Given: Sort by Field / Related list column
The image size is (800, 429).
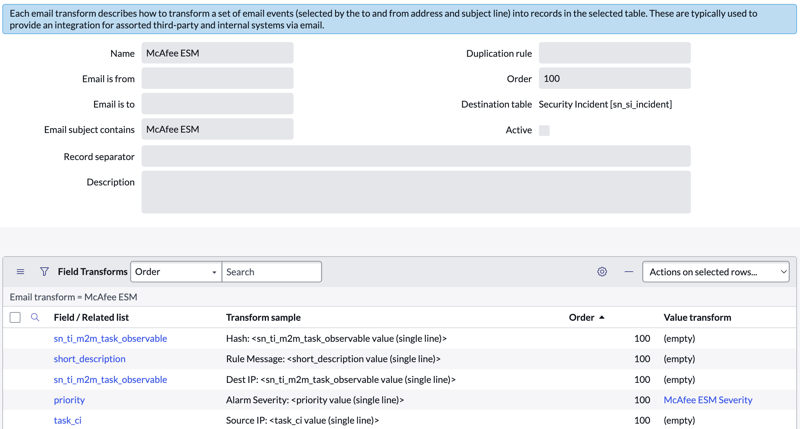Looking at the screenshot, I should 91,317.
